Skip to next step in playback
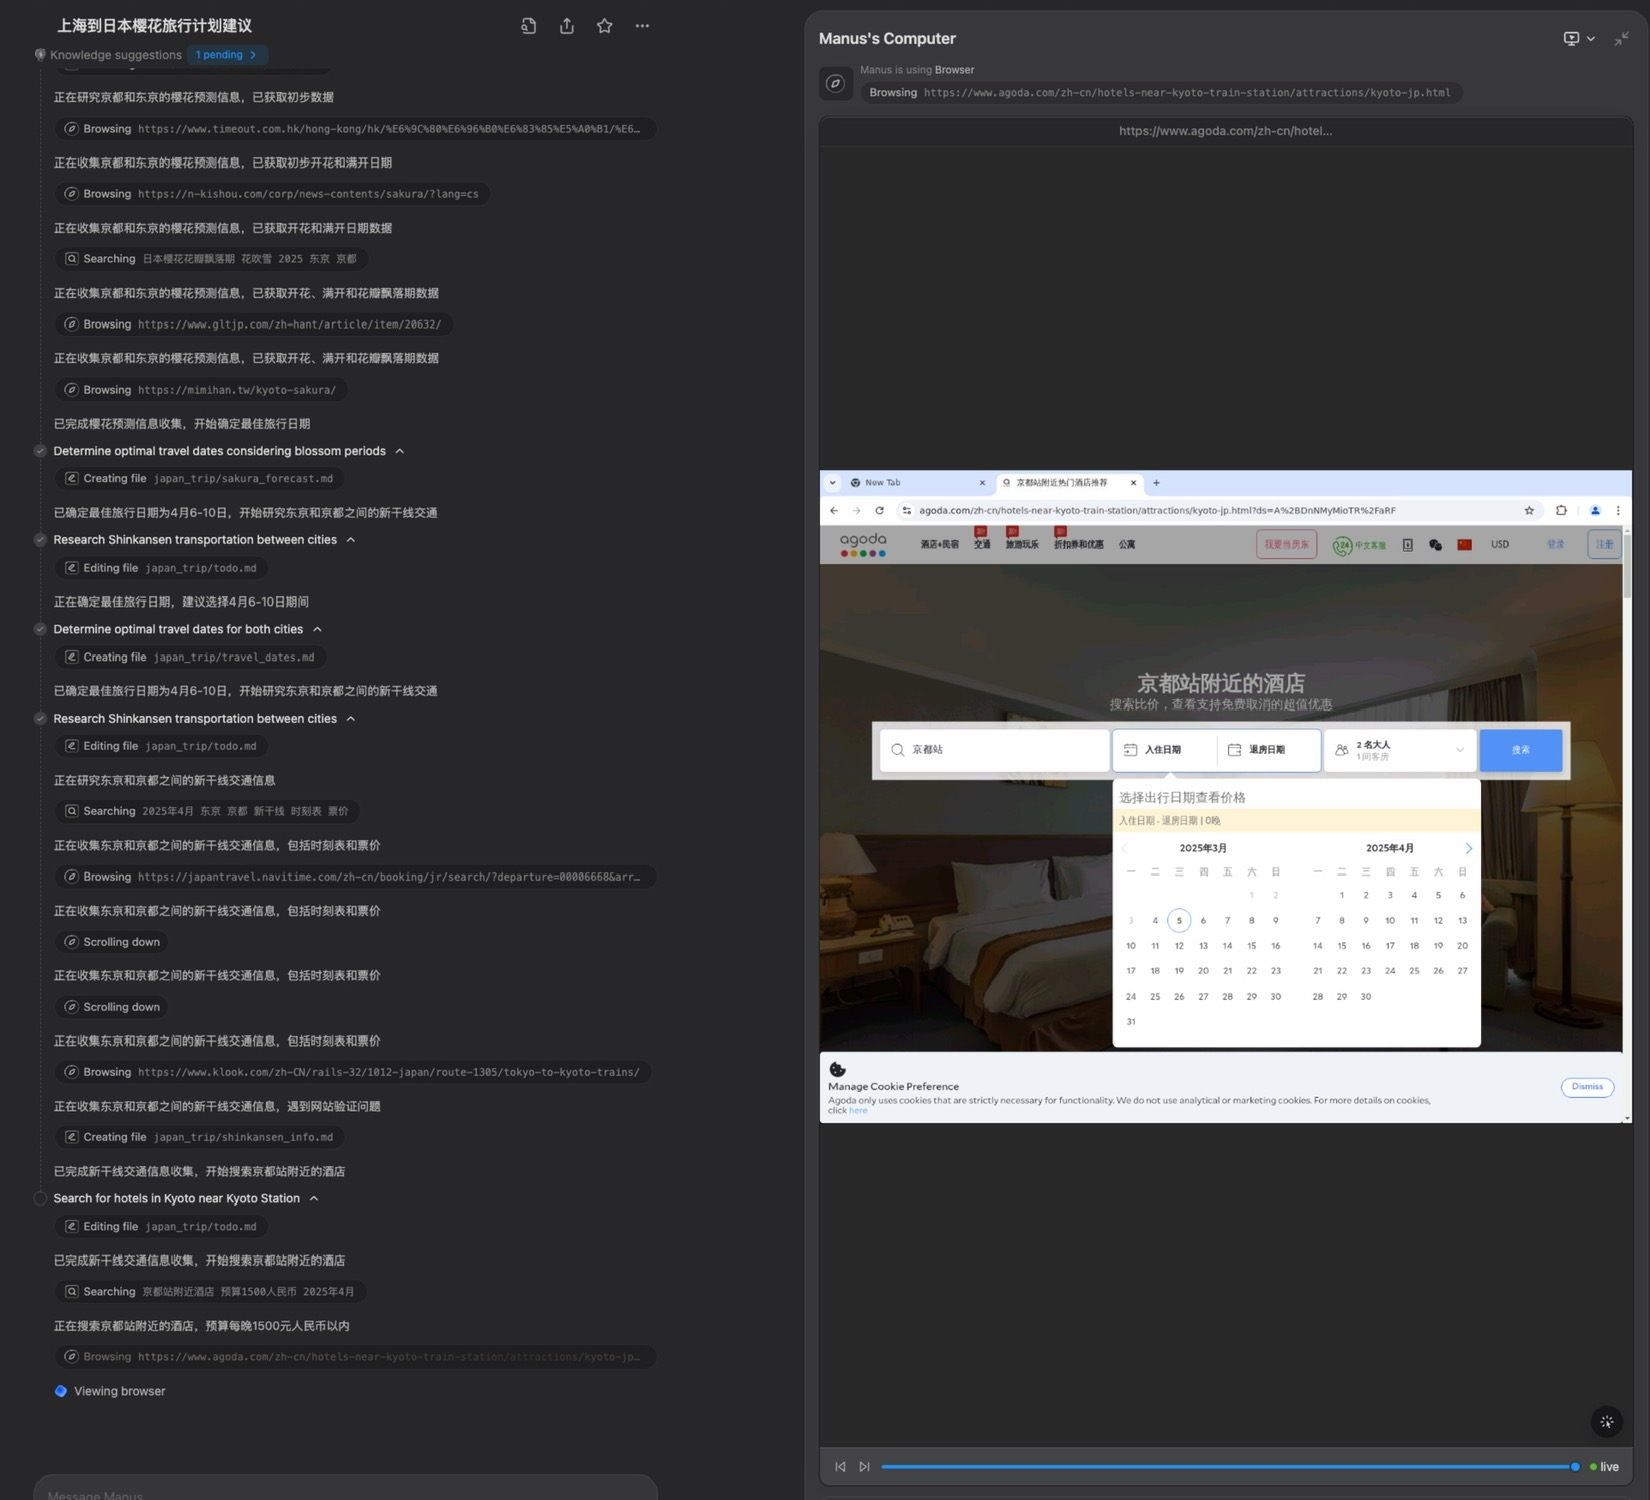Screen dimensions: 1650x1500 pos(865,1466)
